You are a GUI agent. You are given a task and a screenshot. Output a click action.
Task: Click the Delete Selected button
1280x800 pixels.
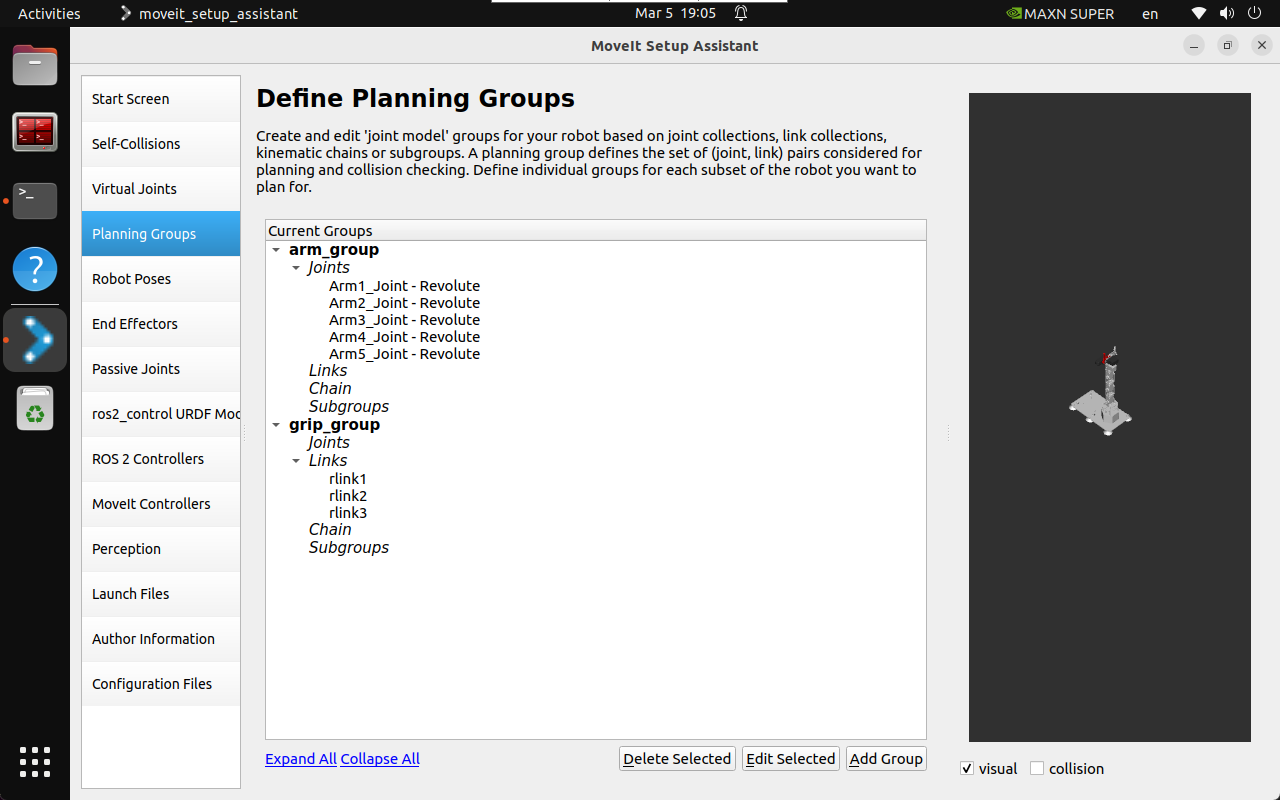(x=677, y=759)
